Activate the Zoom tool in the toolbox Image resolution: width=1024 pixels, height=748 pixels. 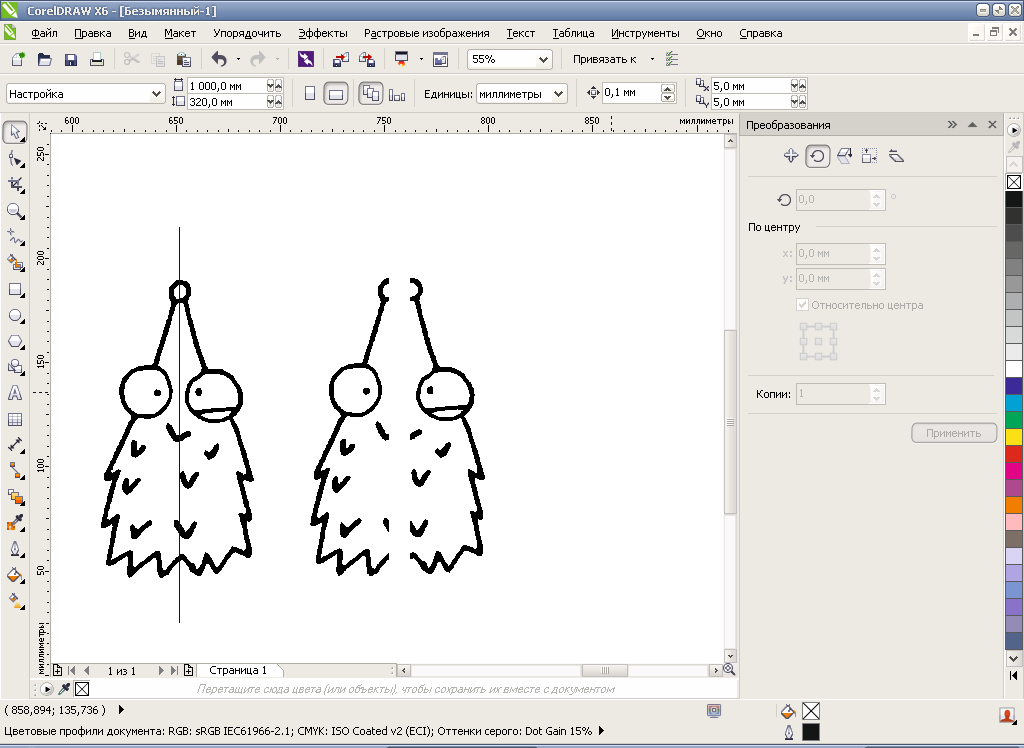pos(15,211)
